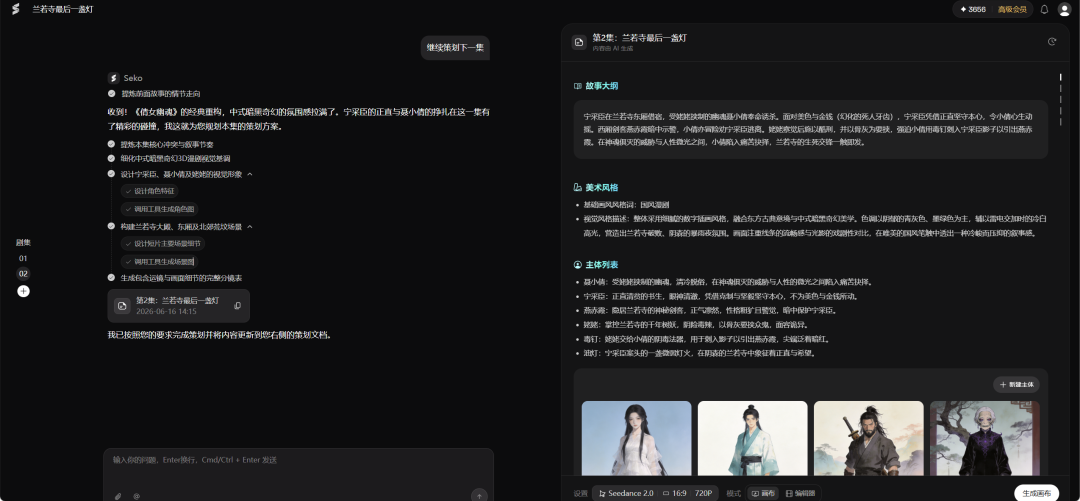Click 新建主体 new subject button
This screenshot has height=501, width=1080.
(1016, 385)
